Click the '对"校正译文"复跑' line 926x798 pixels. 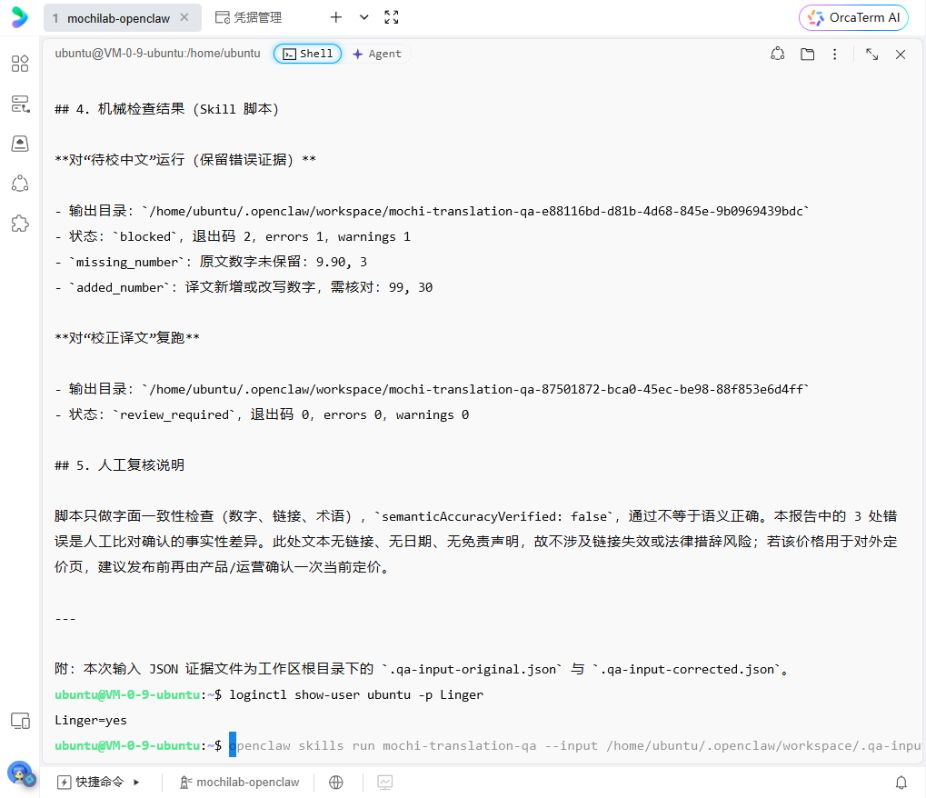[x=127, y=338]
